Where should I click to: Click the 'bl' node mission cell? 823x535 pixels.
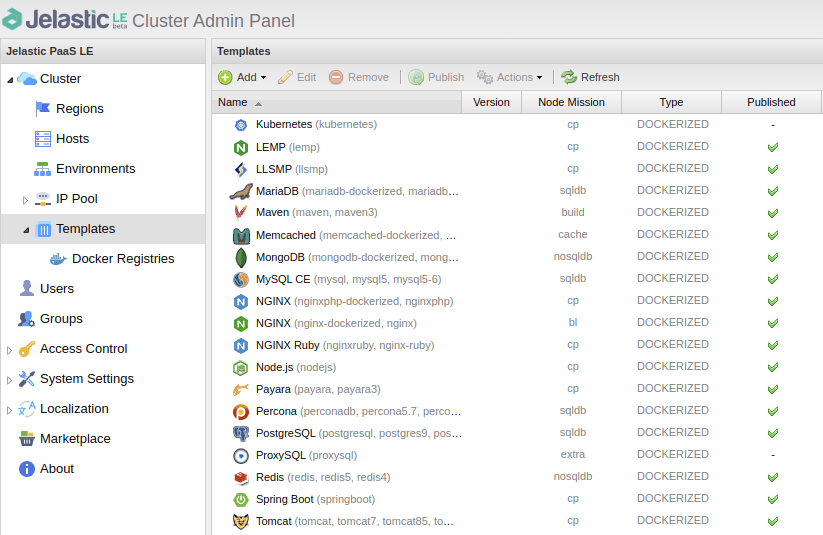573,322
